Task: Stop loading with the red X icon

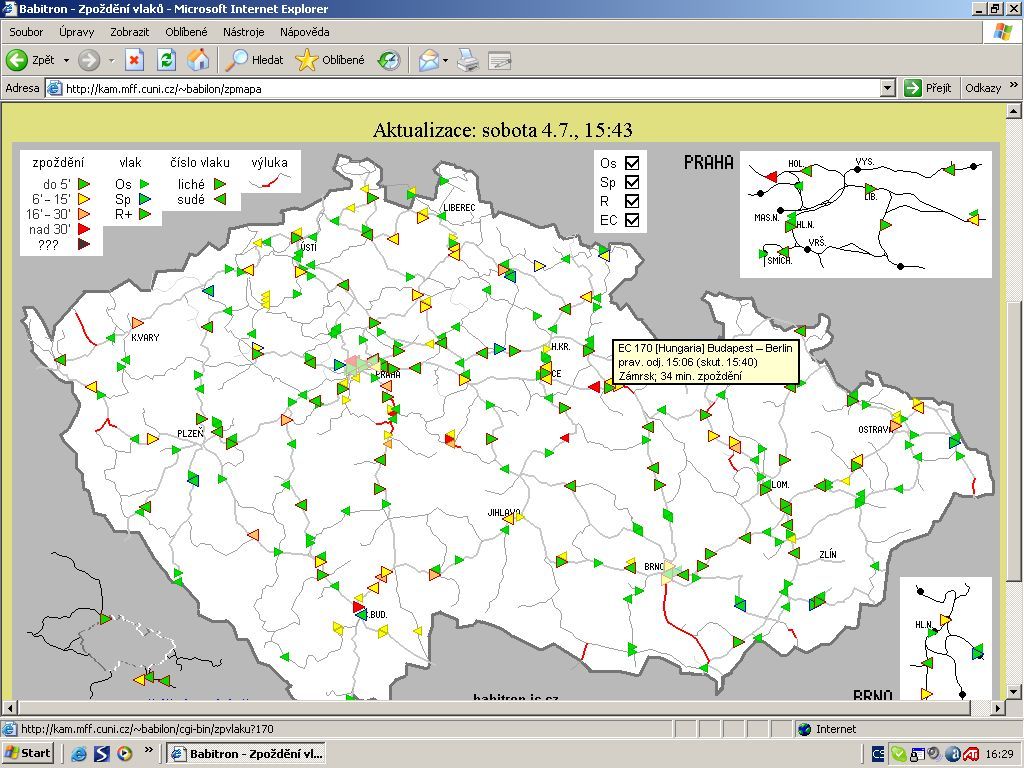Action: coord(134,60)
